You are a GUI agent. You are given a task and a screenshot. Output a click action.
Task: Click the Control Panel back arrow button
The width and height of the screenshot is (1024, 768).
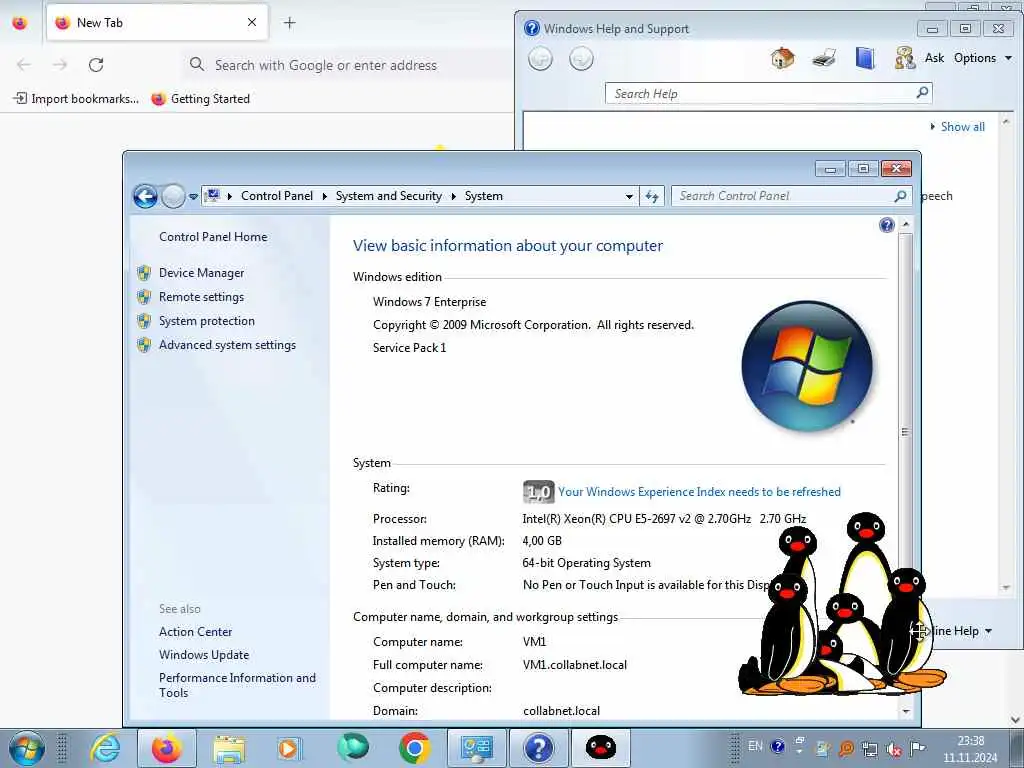145,196
